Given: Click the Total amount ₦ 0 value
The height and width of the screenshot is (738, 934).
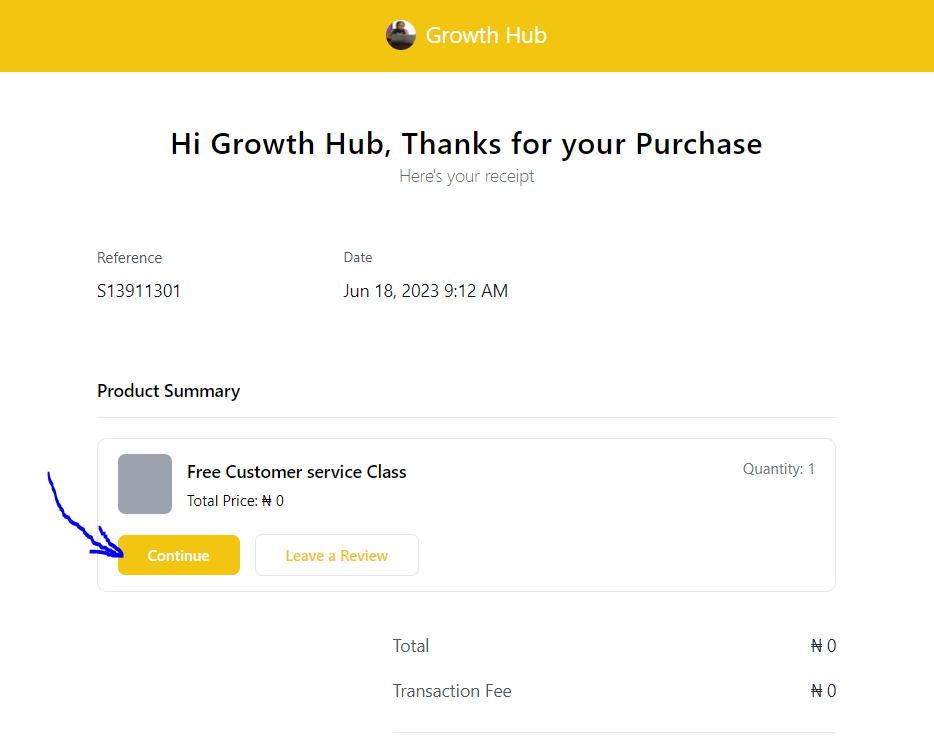Looking at the screenshot, I should point(823,646).
